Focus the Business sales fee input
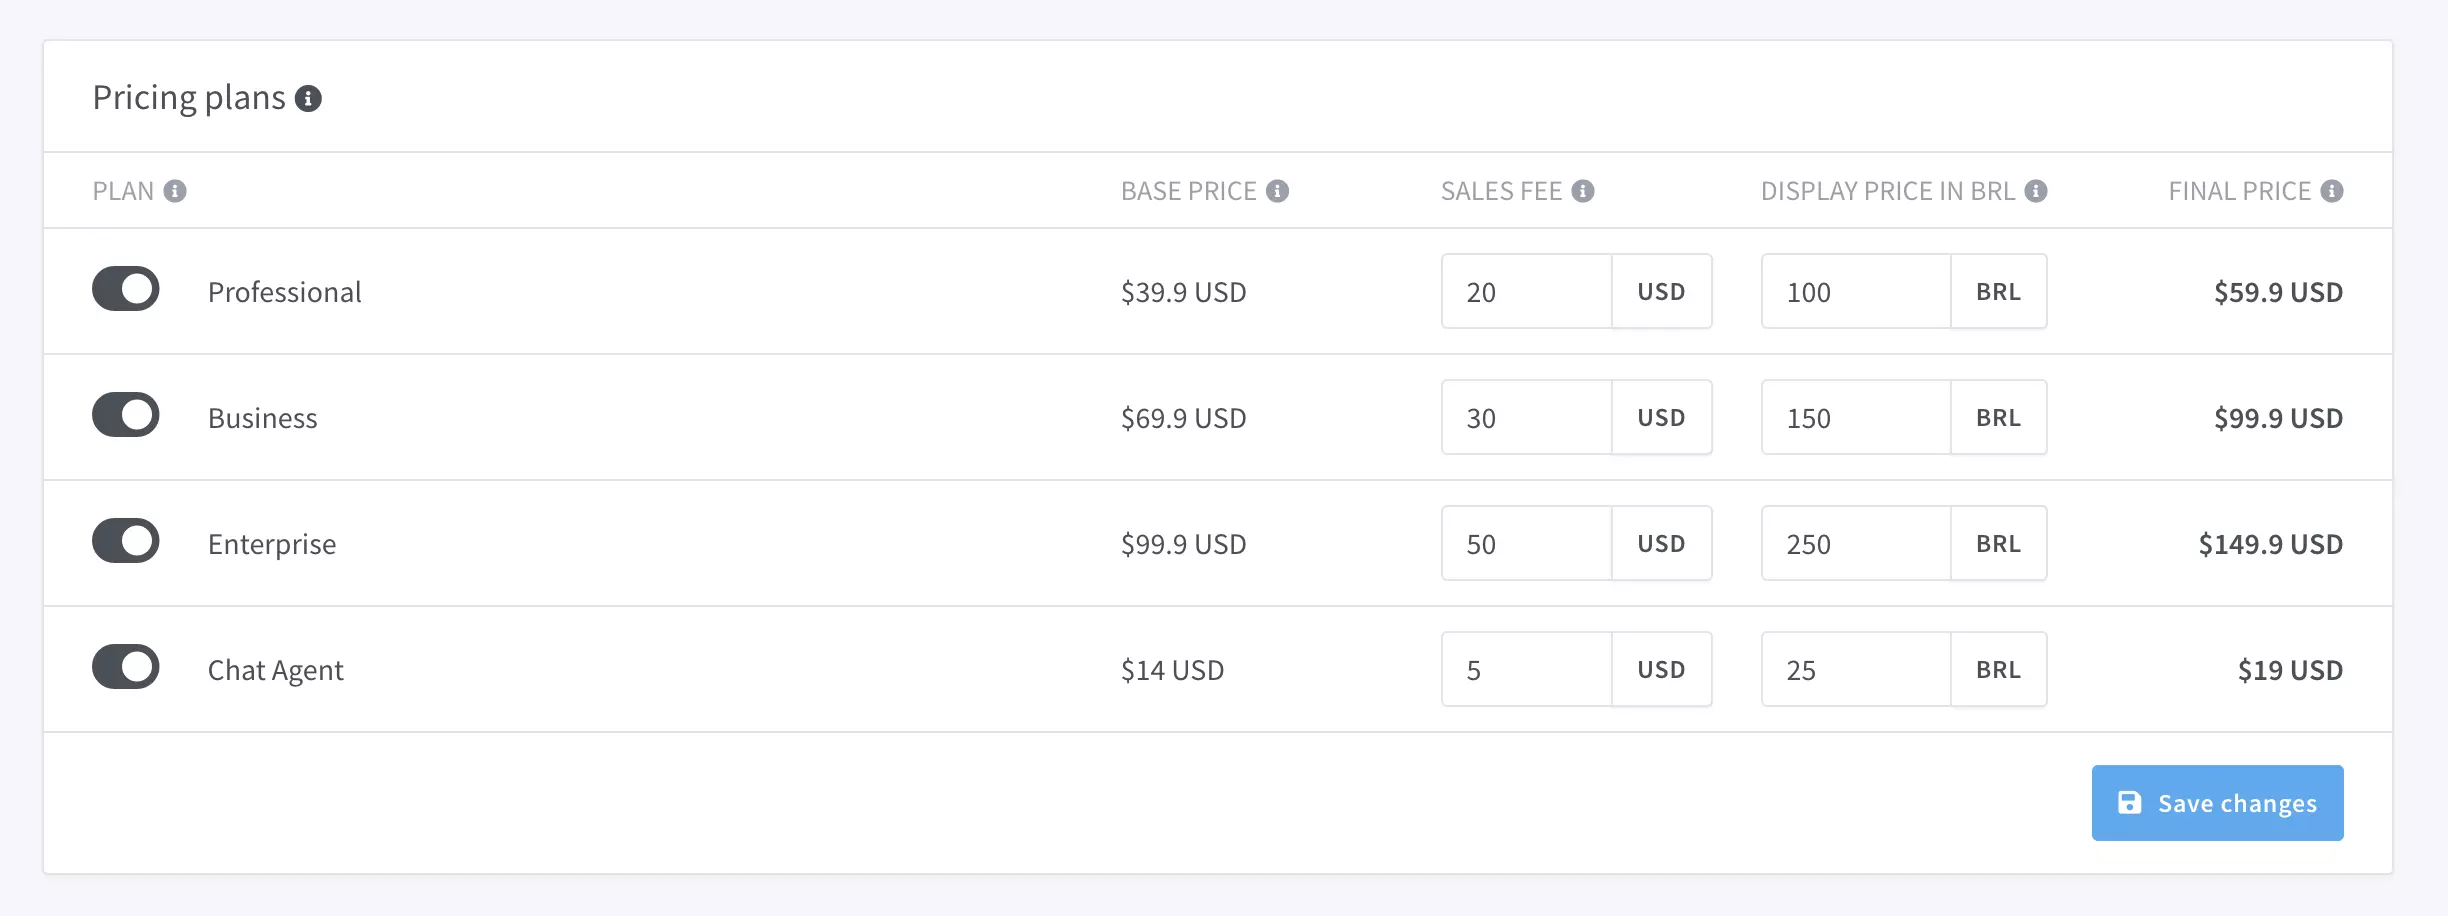The width and height of the screenshot is (2448, 916). [1527, 417]
